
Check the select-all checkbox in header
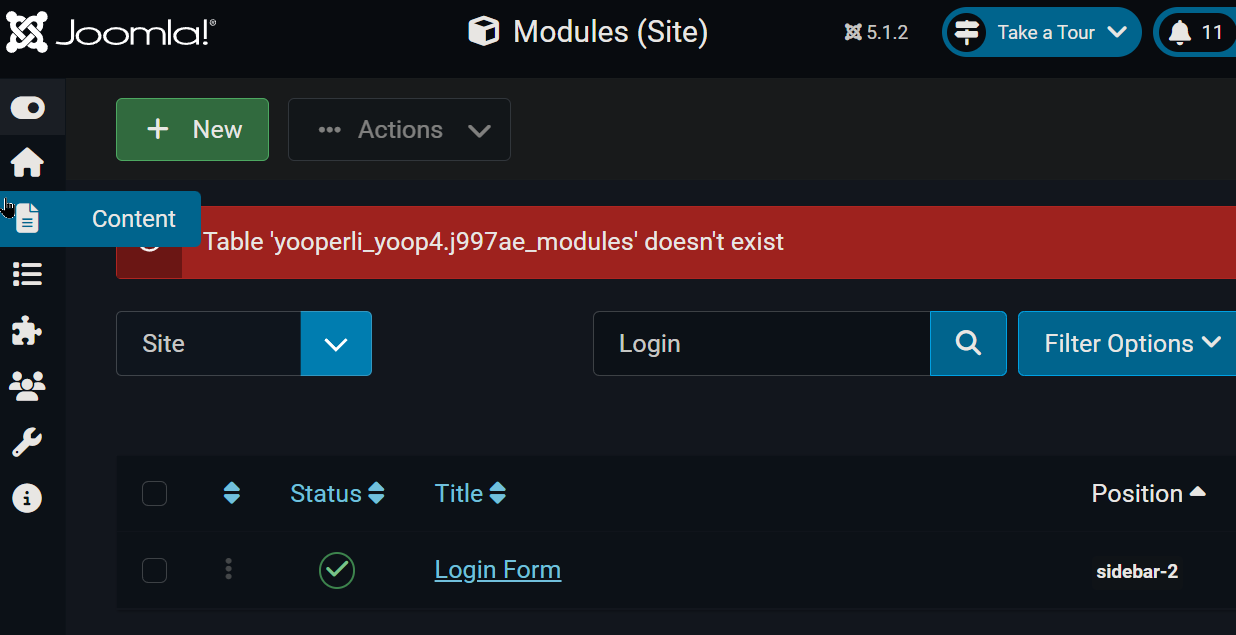click(x=154, y=494)
